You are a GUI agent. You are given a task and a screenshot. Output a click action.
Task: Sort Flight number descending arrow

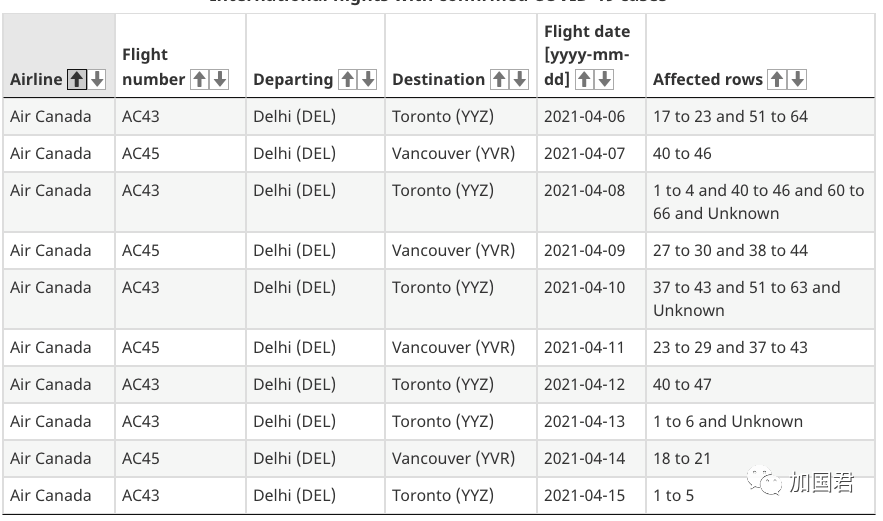click(x=220, y=79)
